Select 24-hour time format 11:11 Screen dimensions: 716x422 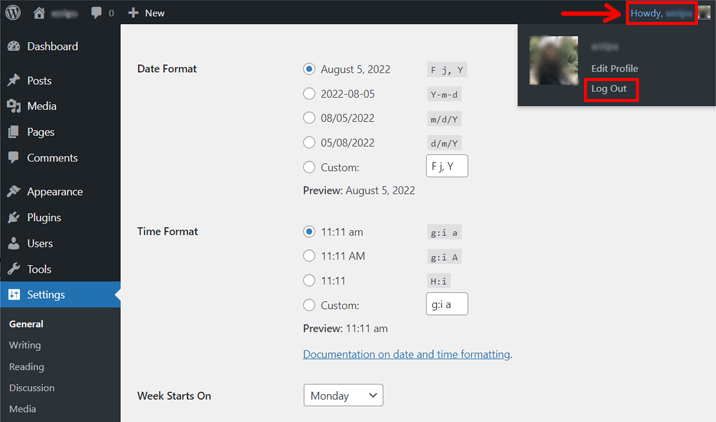click(309, 280)
